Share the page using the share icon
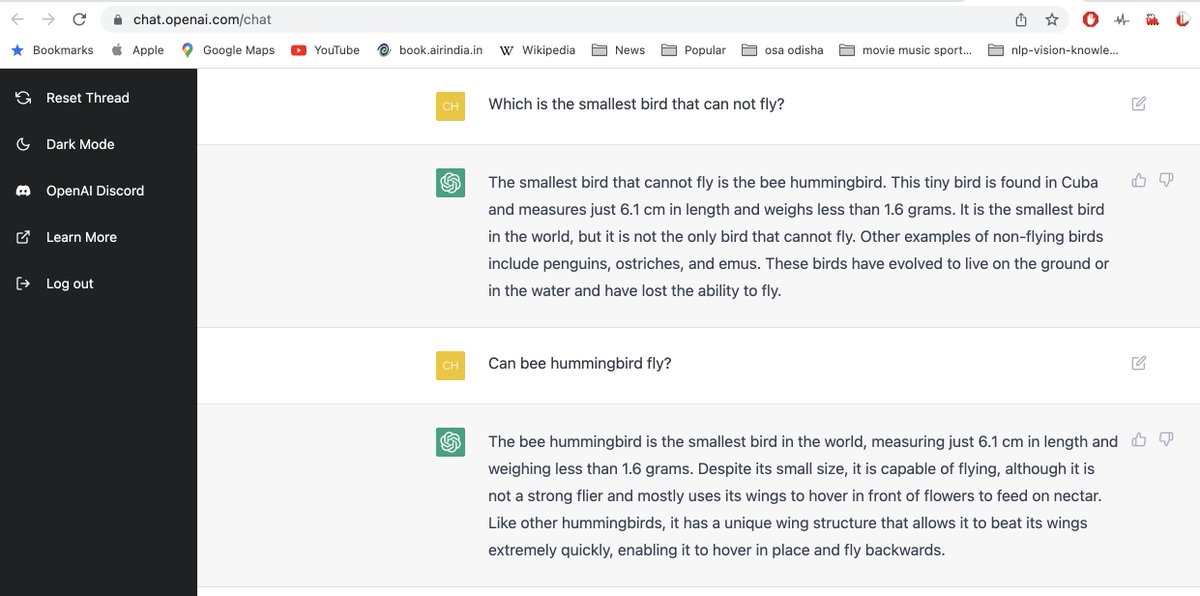 1021,19
